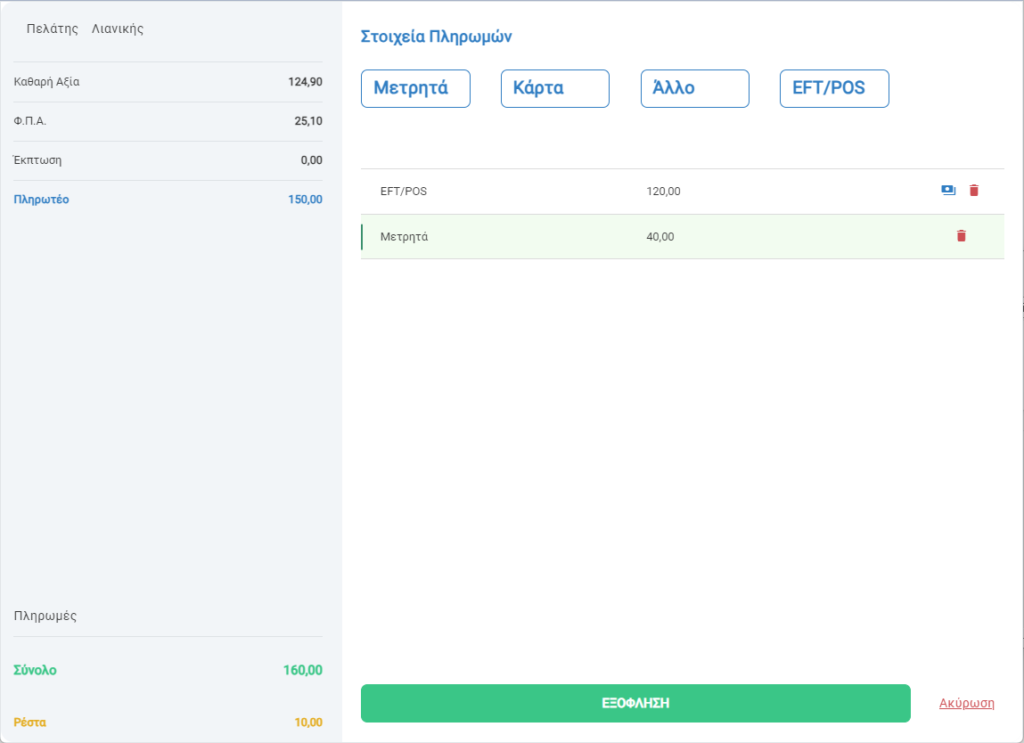Click the card terminal icon on EFT/POS row
This screenshot has height=743, width=1024.
[948, 190]
